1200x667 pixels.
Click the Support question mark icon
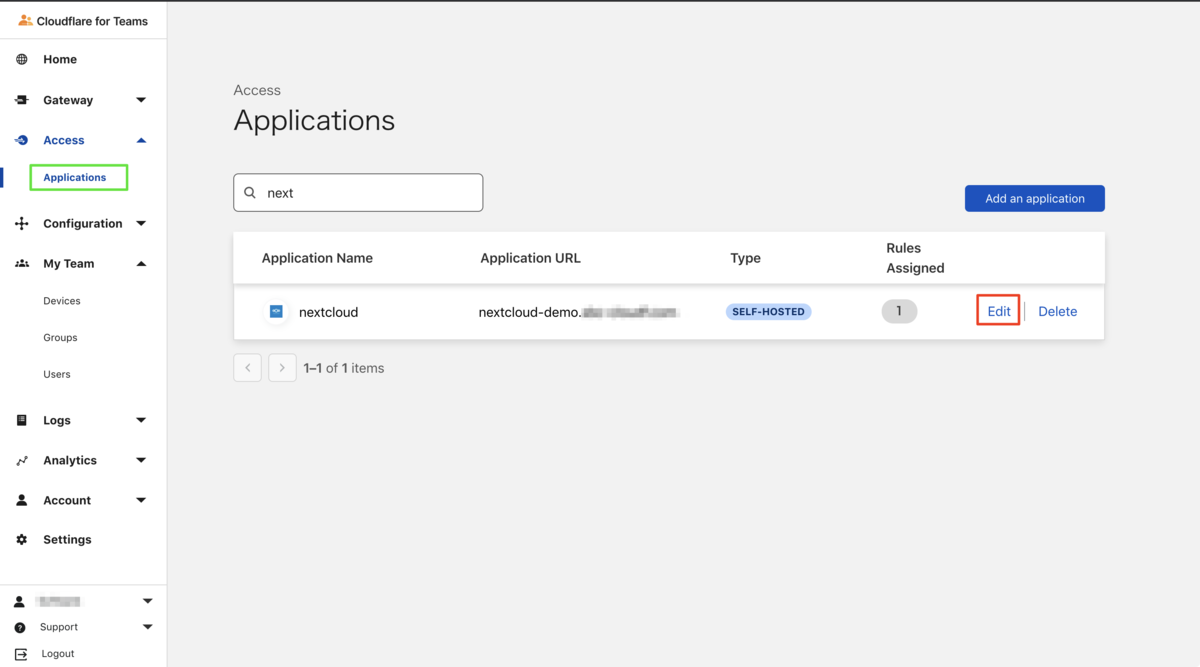click(x=20, y=627)
